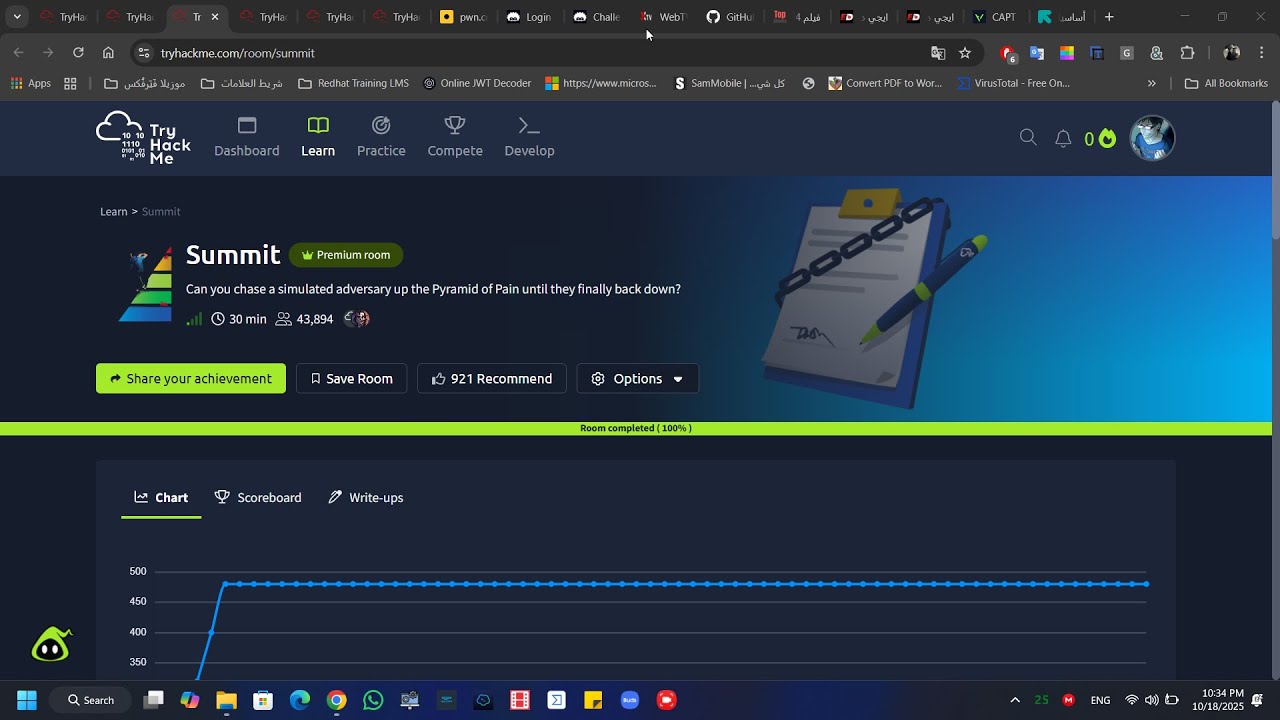The image size is (1280, 720).
Task: Open Sticky Notes from the taskbar
Action: pos(593,700)
